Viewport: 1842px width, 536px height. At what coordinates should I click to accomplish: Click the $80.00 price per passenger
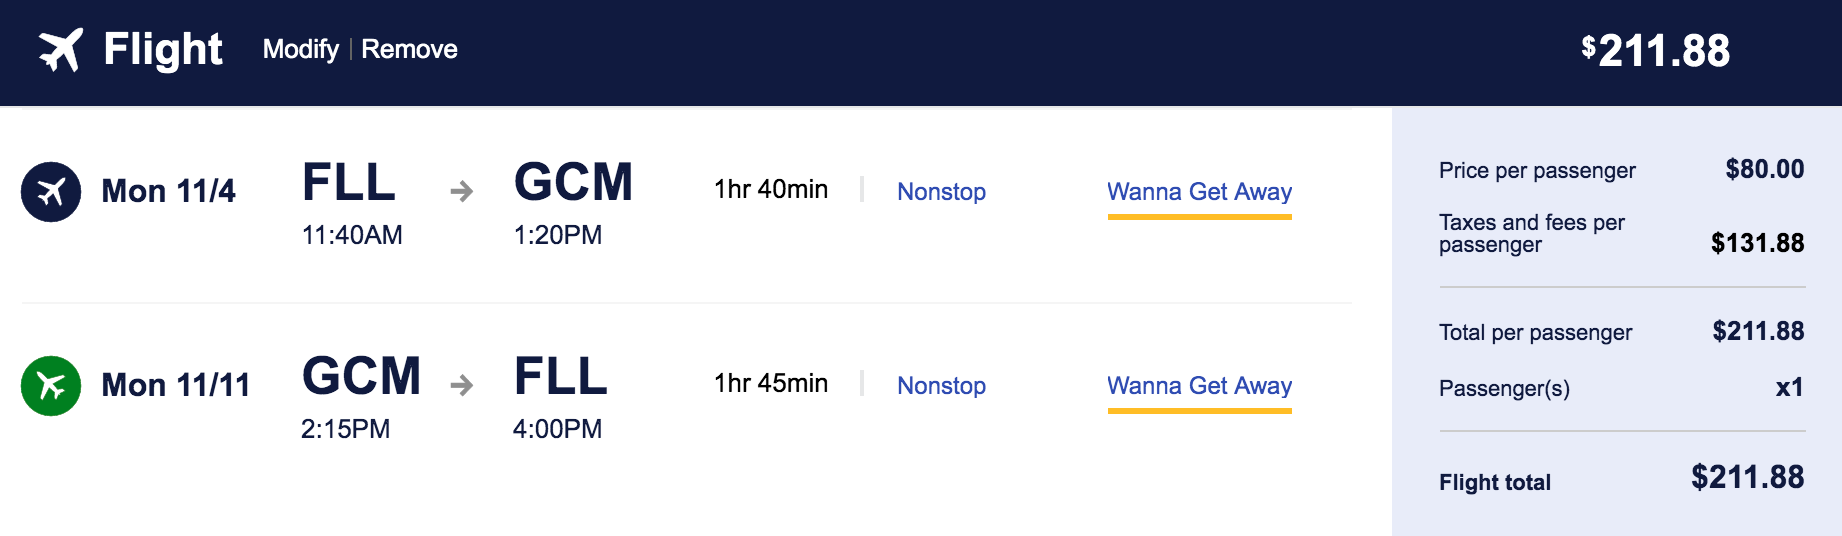point(1764,169)
